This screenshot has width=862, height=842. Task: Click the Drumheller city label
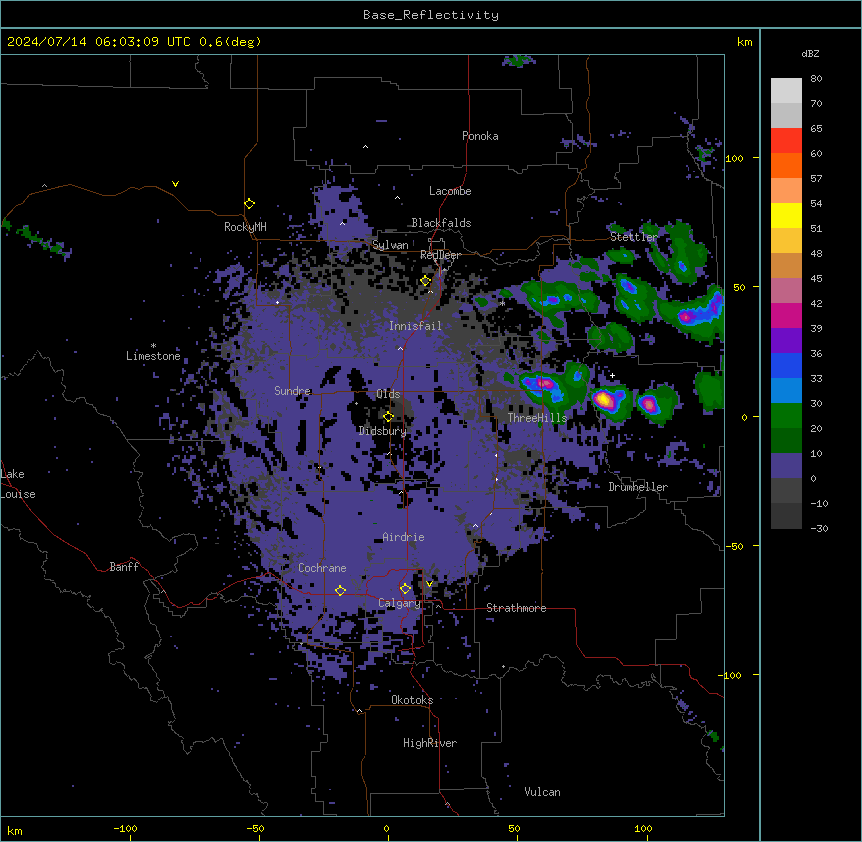pyautogui.click(x=638, y=487)
